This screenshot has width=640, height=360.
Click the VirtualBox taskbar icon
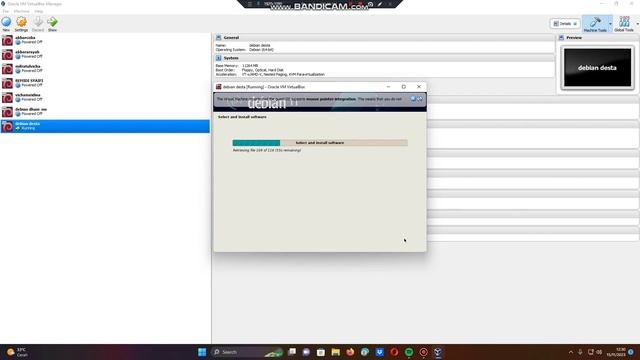pyautogui.click(x=438, y=352)
